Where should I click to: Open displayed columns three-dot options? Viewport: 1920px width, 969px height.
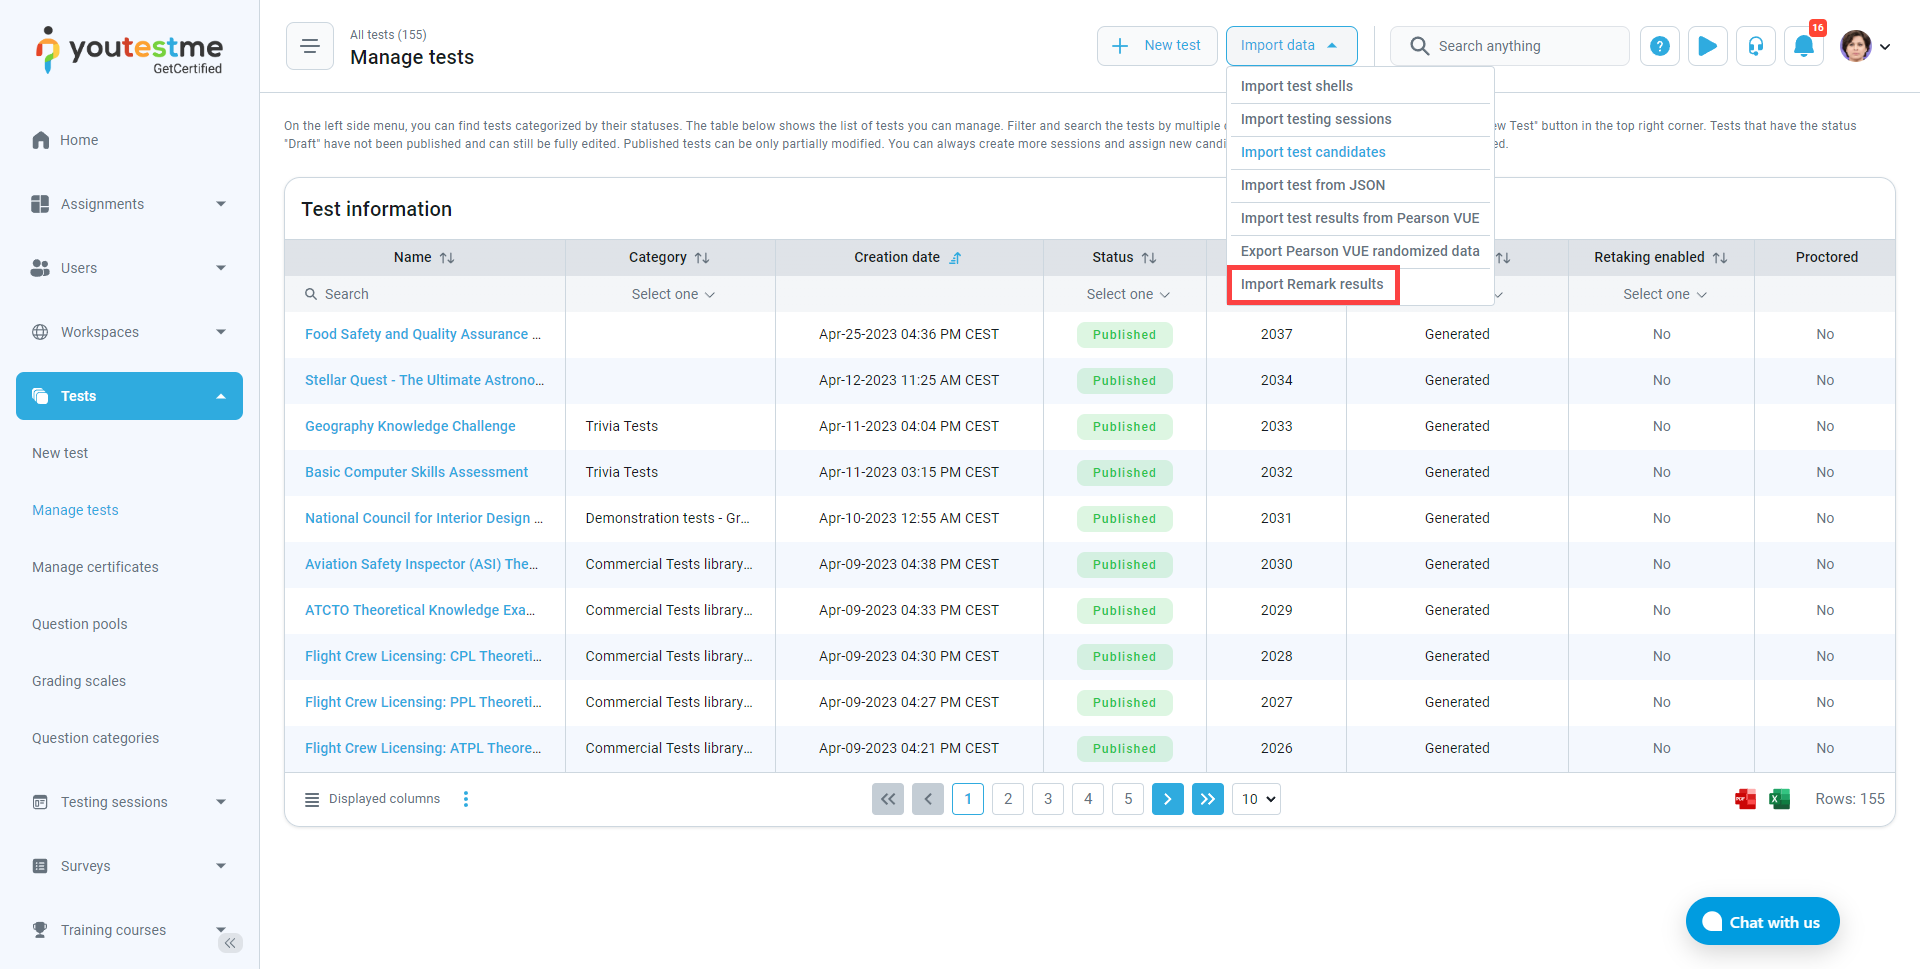pos(466,799)
